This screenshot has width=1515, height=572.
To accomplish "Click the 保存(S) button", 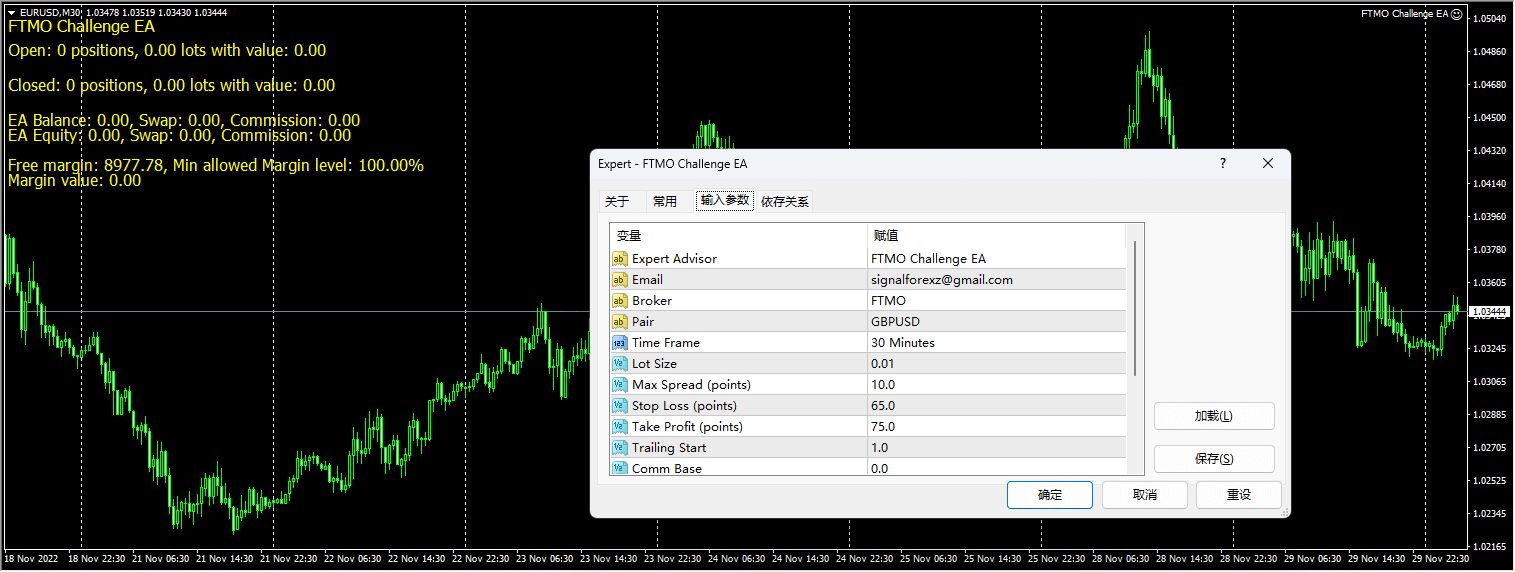I will click(1214, 459).
